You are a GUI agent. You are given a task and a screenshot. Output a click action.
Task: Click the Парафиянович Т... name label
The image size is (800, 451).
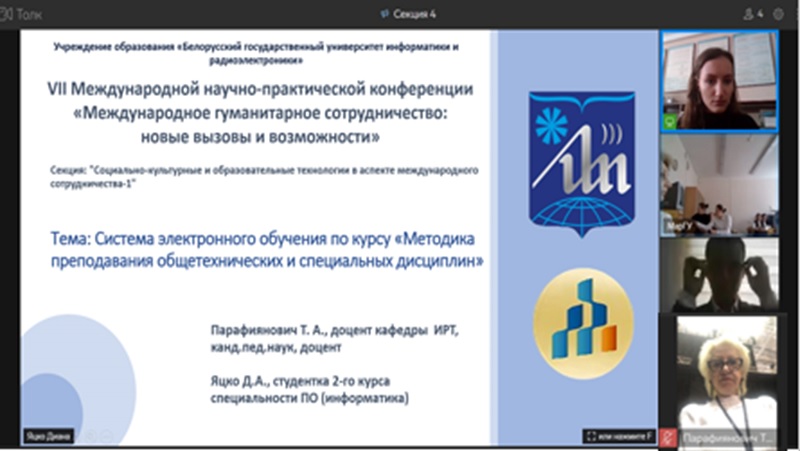coord(728,438)
